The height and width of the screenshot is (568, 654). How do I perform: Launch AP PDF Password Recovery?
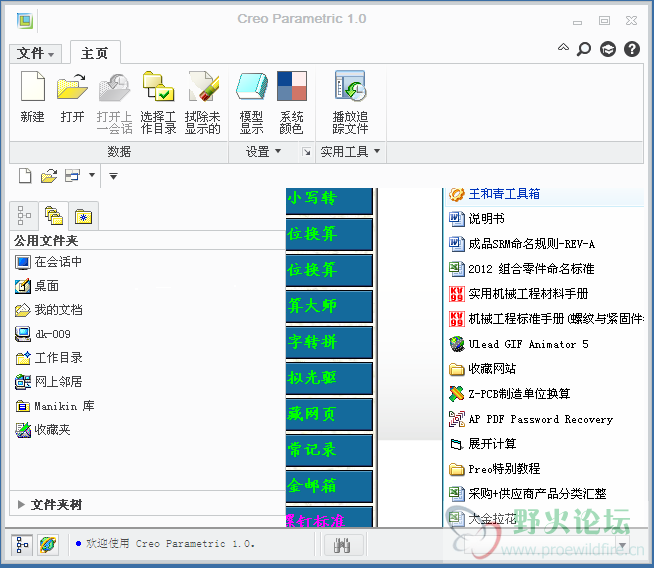tap(531, 419)
